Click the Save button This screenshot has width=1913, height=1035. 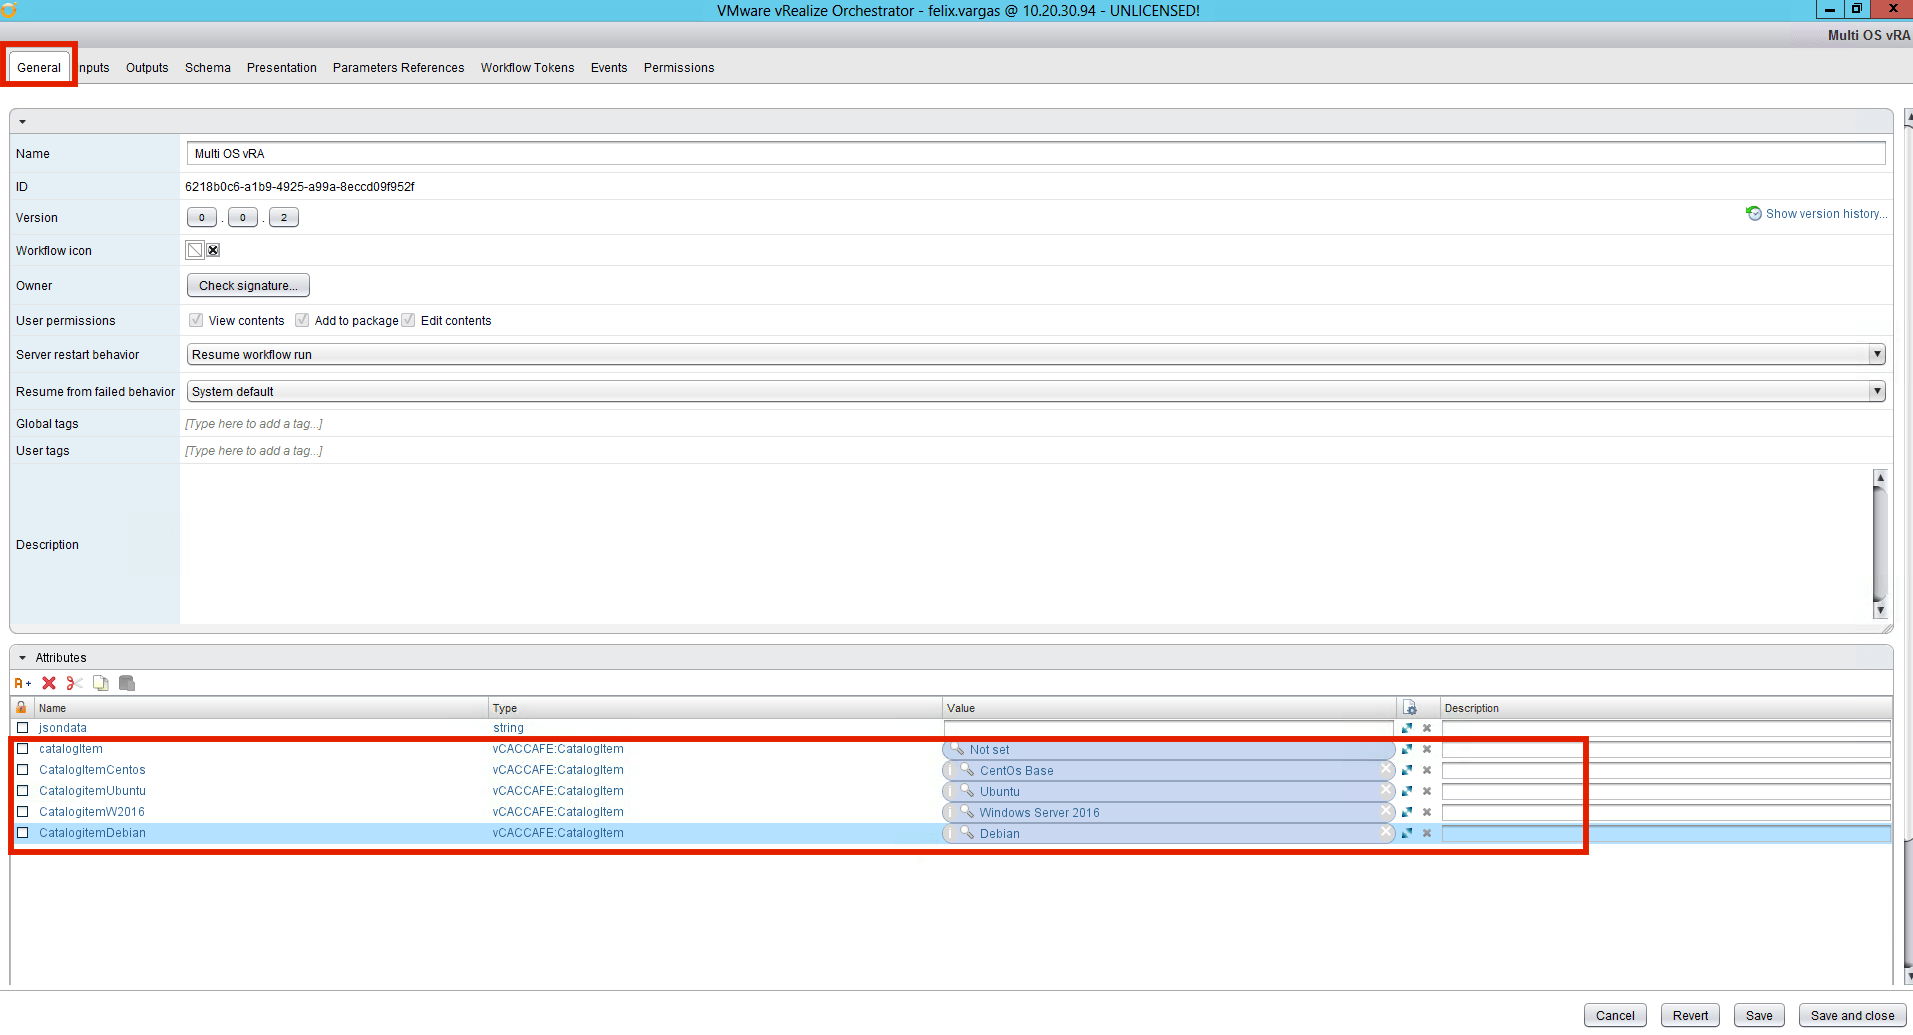coord(1759,1015)
